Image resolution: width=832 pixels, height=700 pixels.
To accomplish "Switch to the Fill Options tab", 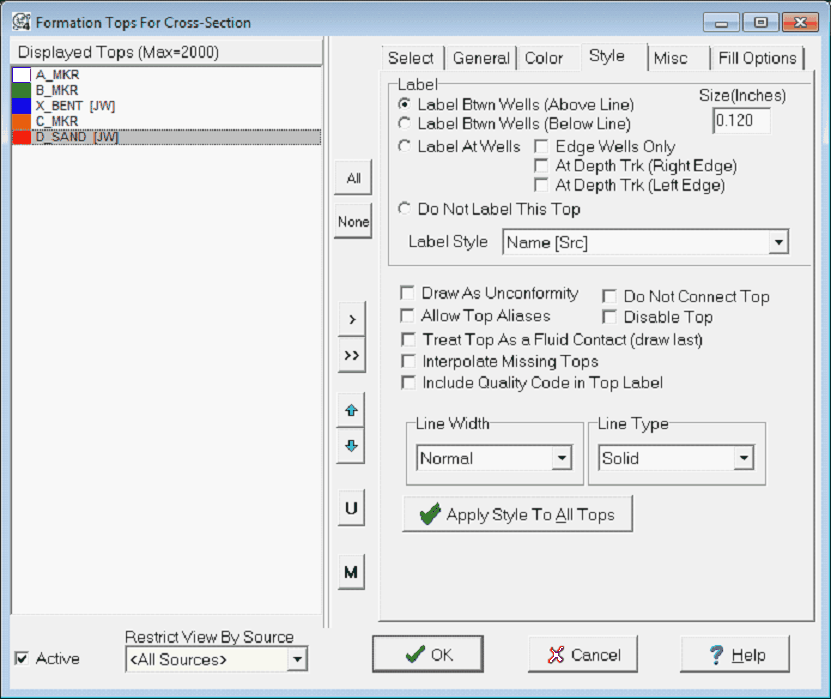I will (758, 58).
